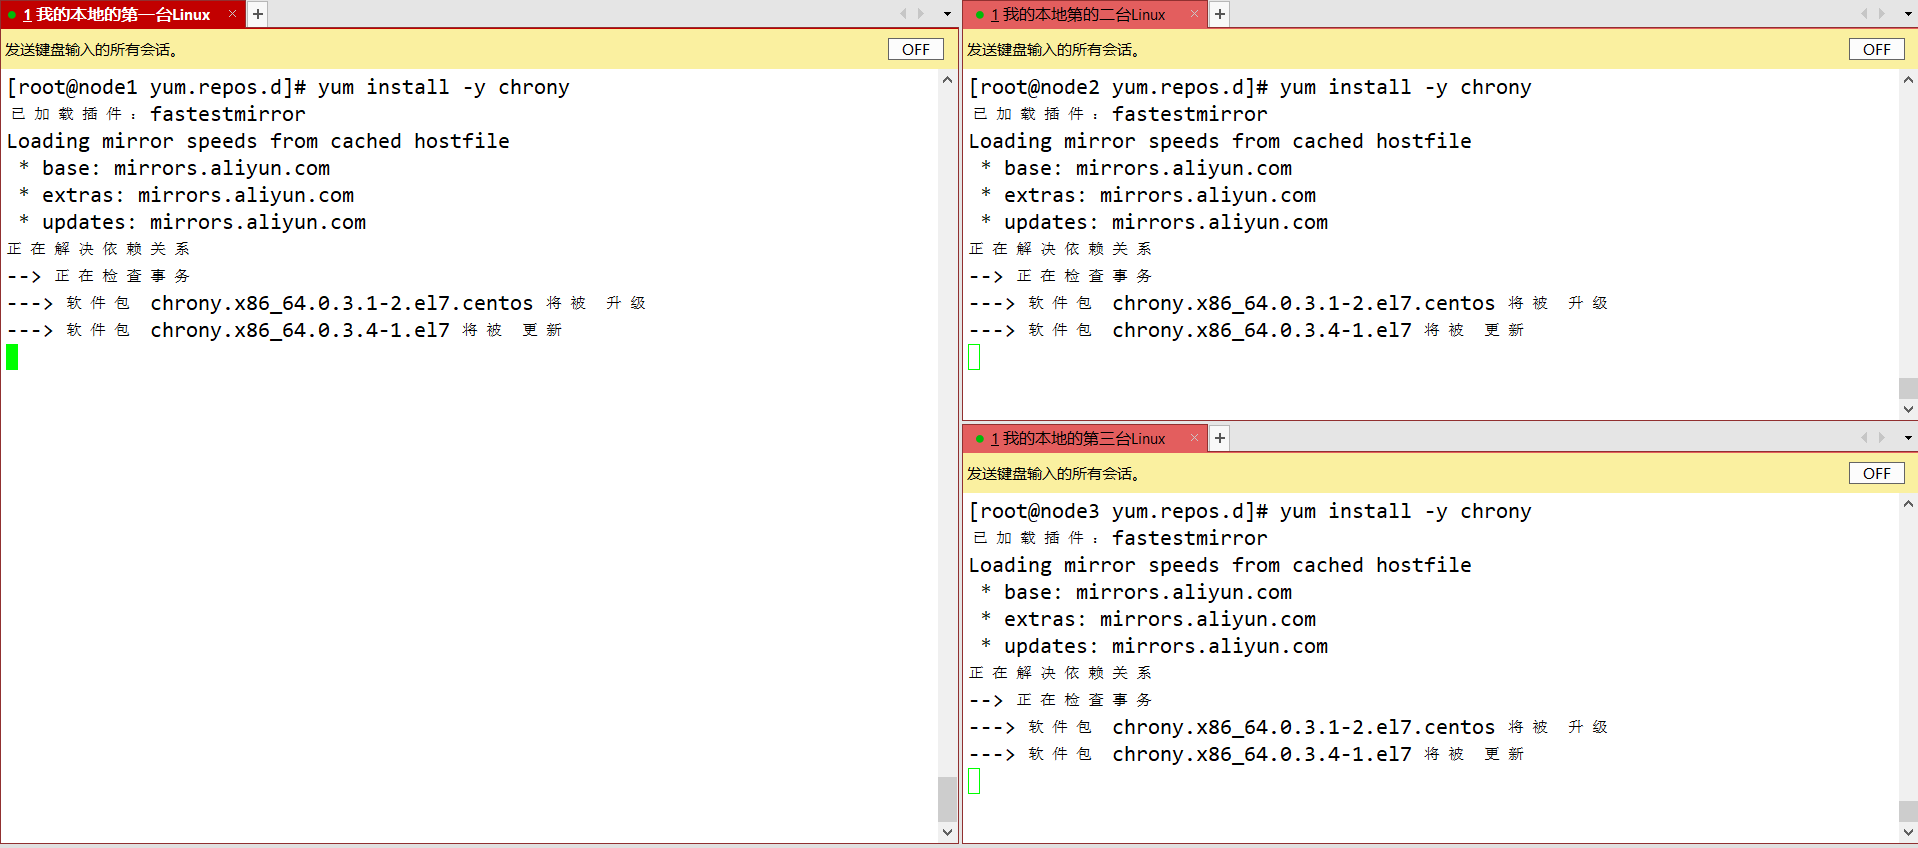Close the 我的本地的第三台Linux tab
This screenshot has height=848, width=1918.
point(1194,438)
